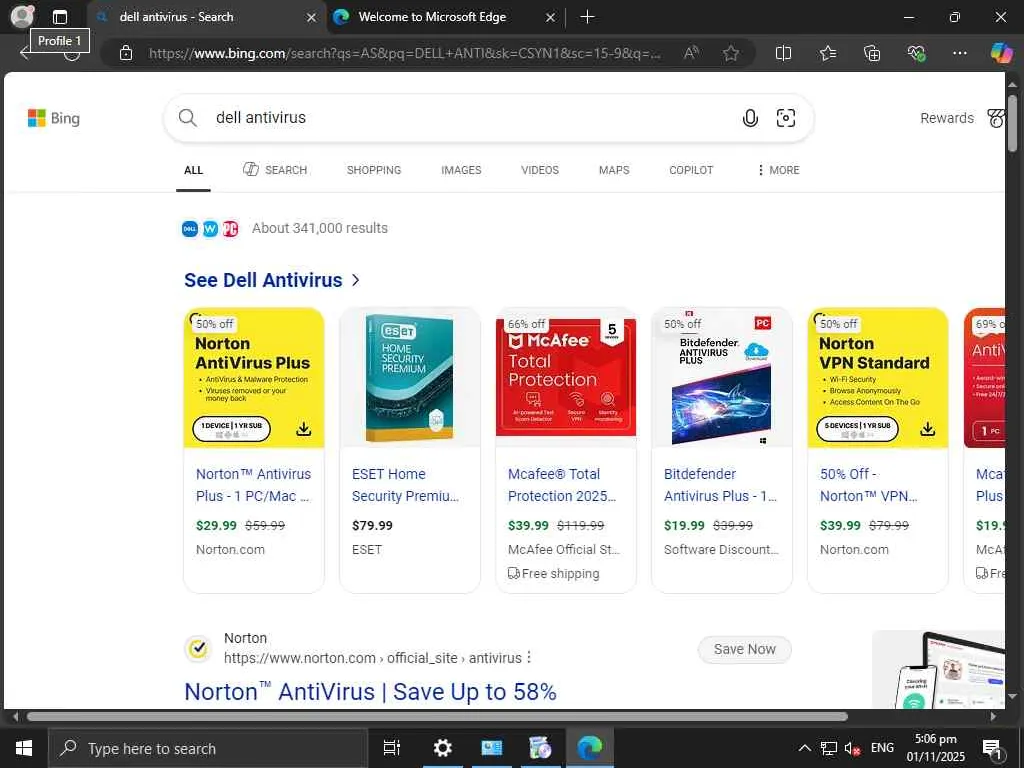
Task: Select Welcome to Microsoft Edge tab
Action: point(444,17)
